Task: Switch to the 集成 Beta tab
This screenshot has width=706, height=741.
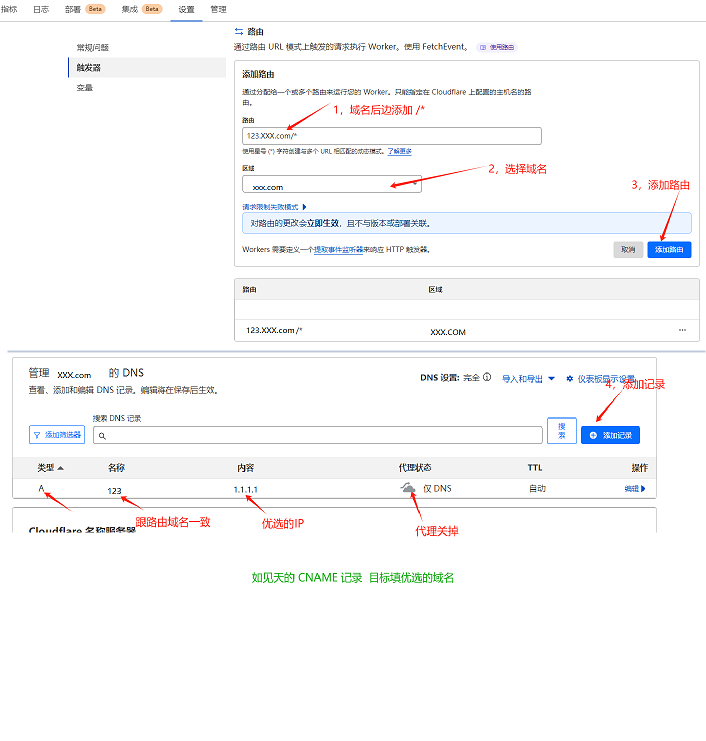Action: tap(142, 9)
